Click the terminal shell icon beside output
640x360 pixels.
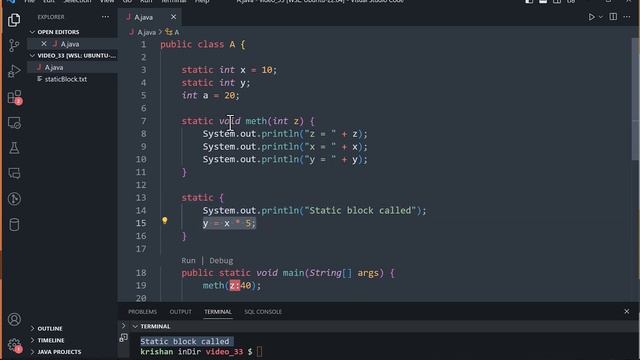(123, 338)
